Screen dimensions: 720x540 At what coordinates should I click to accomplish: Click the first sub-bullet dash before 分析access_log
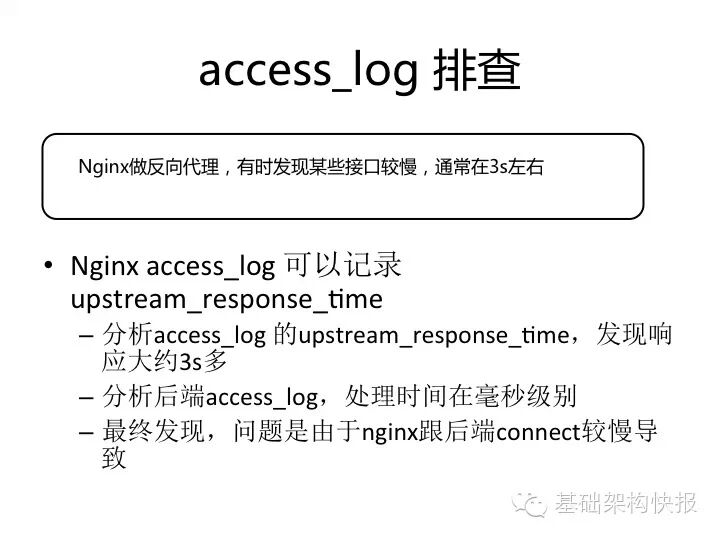(x=86, y=337)
